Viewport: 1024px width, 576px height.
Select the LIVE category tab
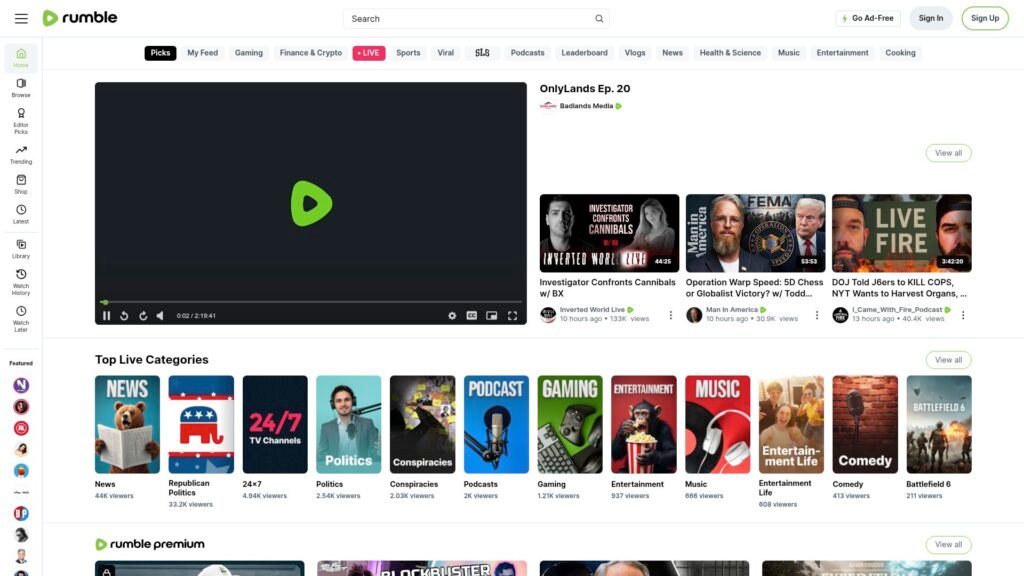click(x=369, y=53)
